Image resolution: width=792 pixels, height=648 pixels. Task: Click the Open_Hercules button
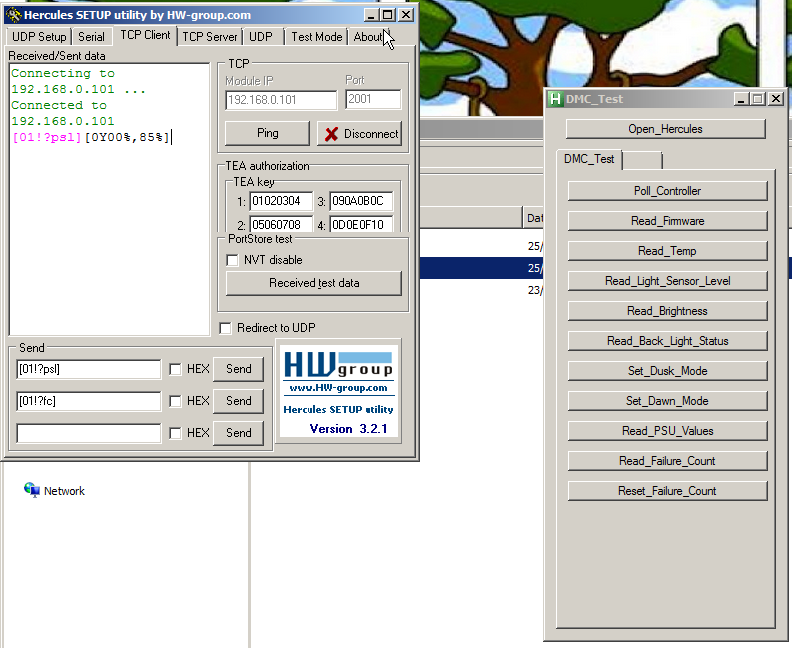tap(665, 129)
